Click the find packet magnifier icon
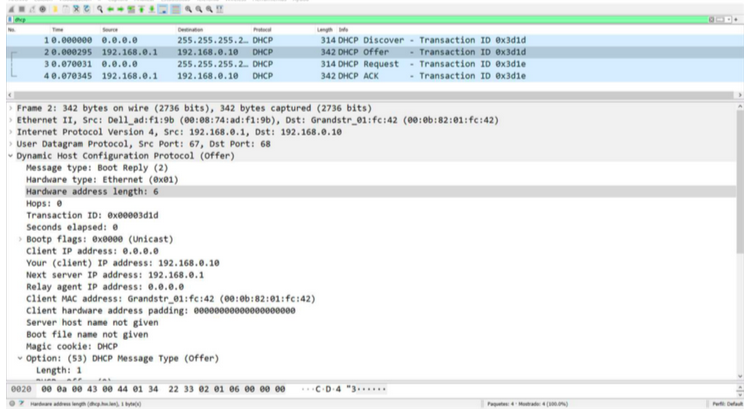Screen dimensions: 744x413 click(100, 9)
